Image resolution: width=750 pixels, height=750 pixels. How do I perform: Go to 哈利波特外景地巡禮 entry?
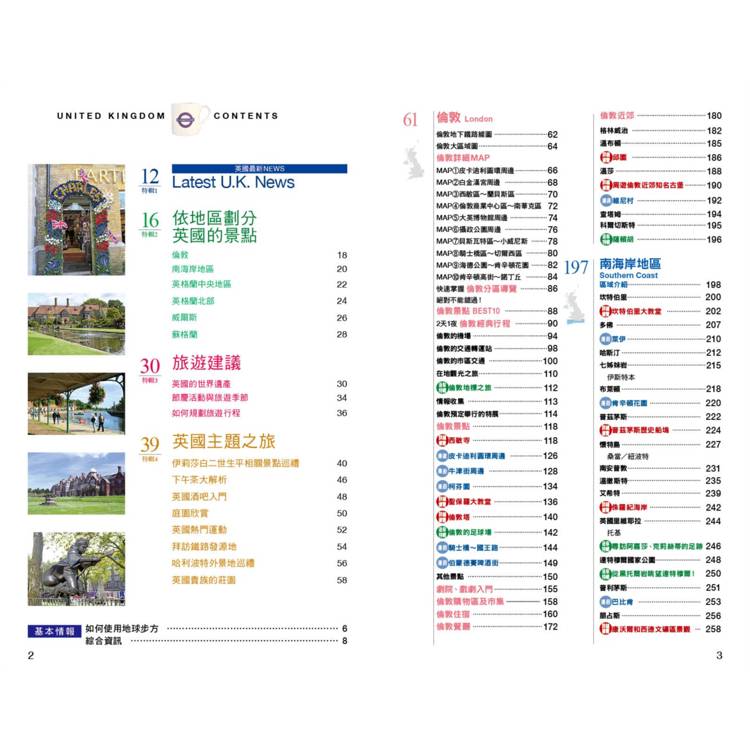[x=214, y=563]
